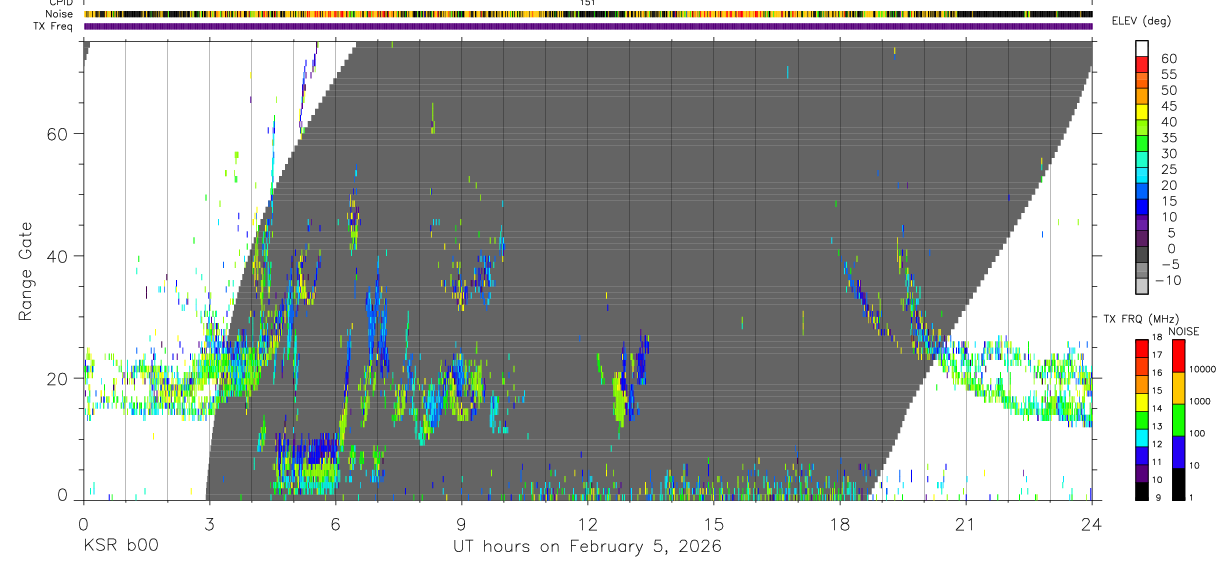The image size is (1228, 567).
Task: Click the purple swatch in TX FRQ legend
Action: pyautogui.click(x=1142, y=474)
